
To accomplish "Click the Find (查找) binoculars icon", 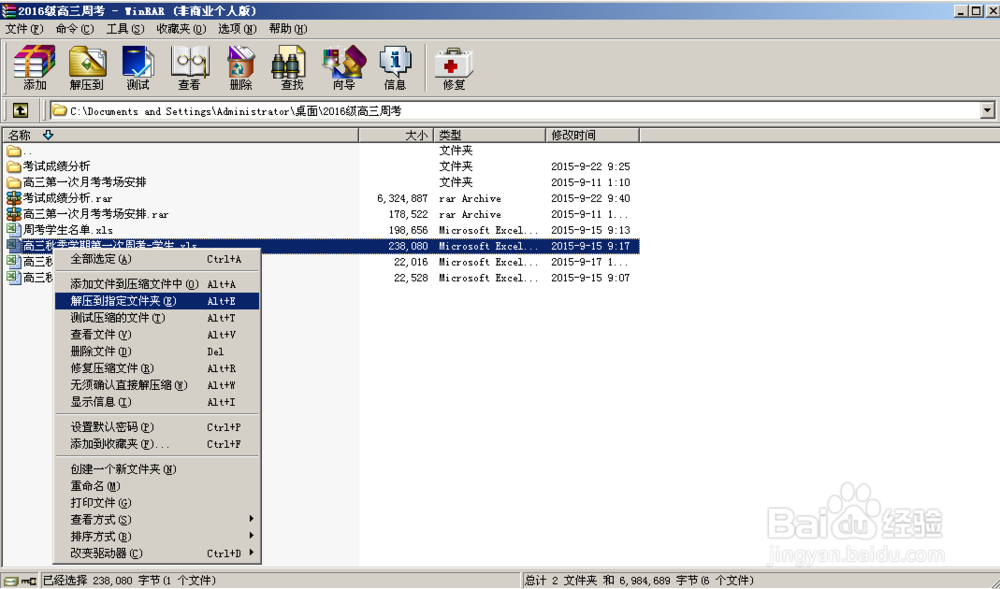I will (x=291, y=68).
